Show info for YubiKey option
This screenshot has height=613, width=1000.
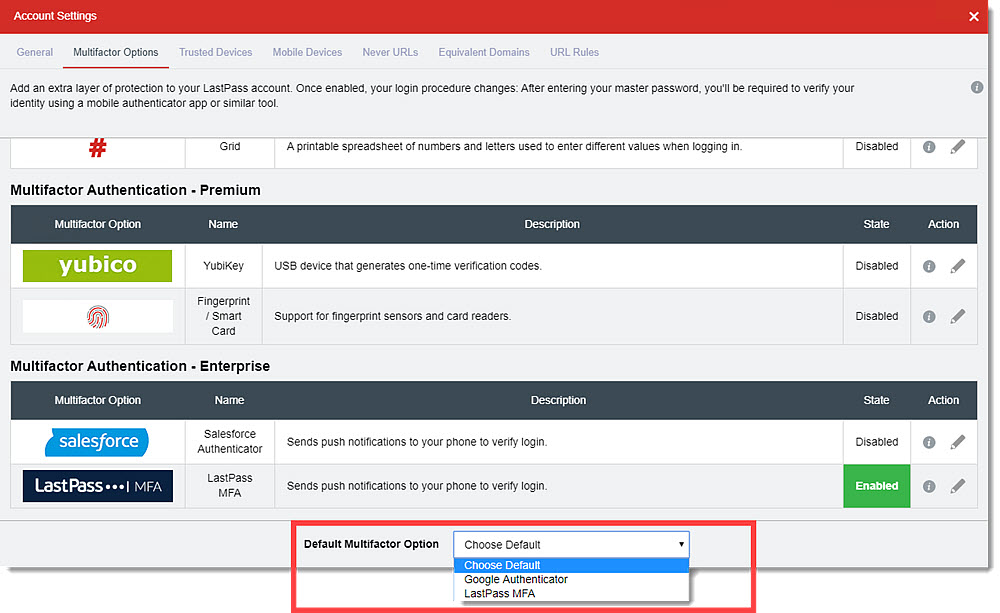coord(929,266)
